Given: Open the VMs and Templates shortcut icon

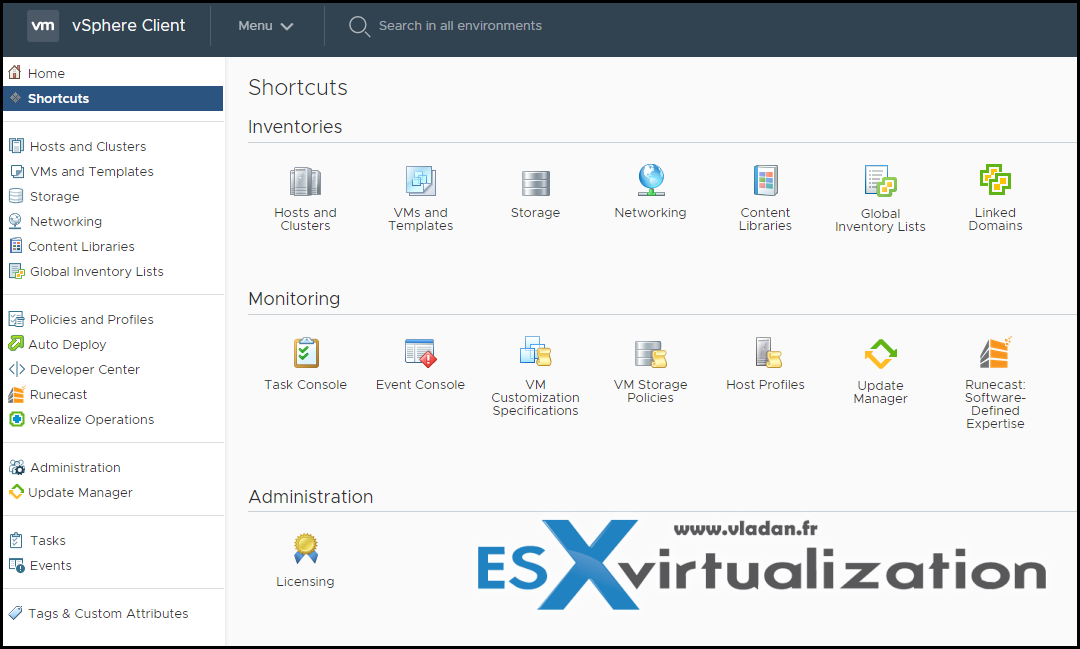Looking at the screenshot, I should click(420, 181).
